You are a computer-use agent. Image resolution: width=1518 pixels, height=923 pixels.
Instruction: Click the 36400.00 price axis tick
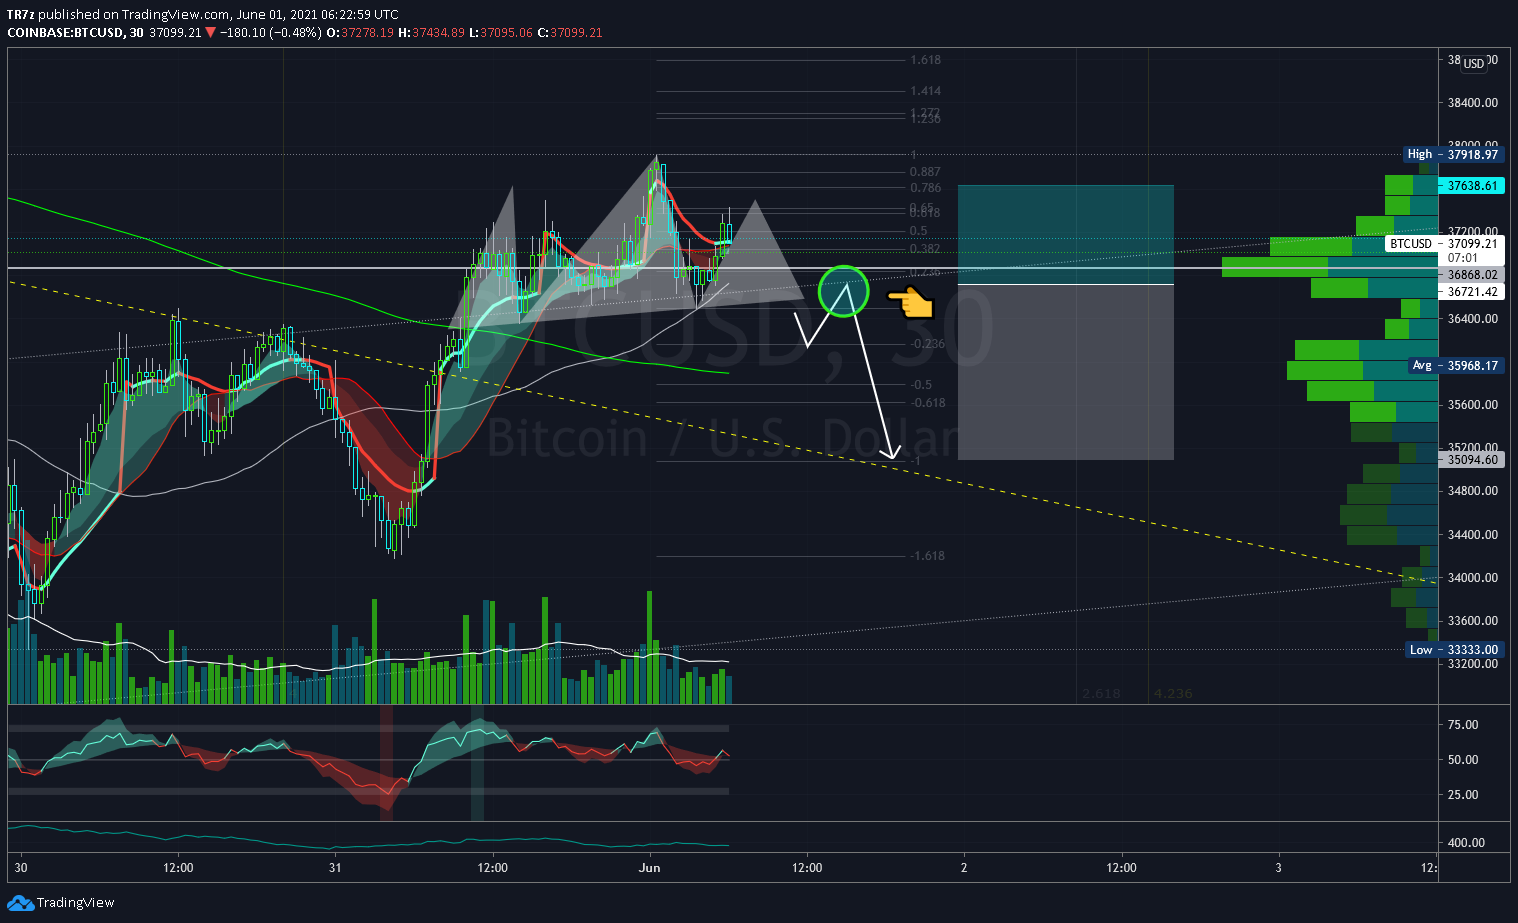(1472, 318)
